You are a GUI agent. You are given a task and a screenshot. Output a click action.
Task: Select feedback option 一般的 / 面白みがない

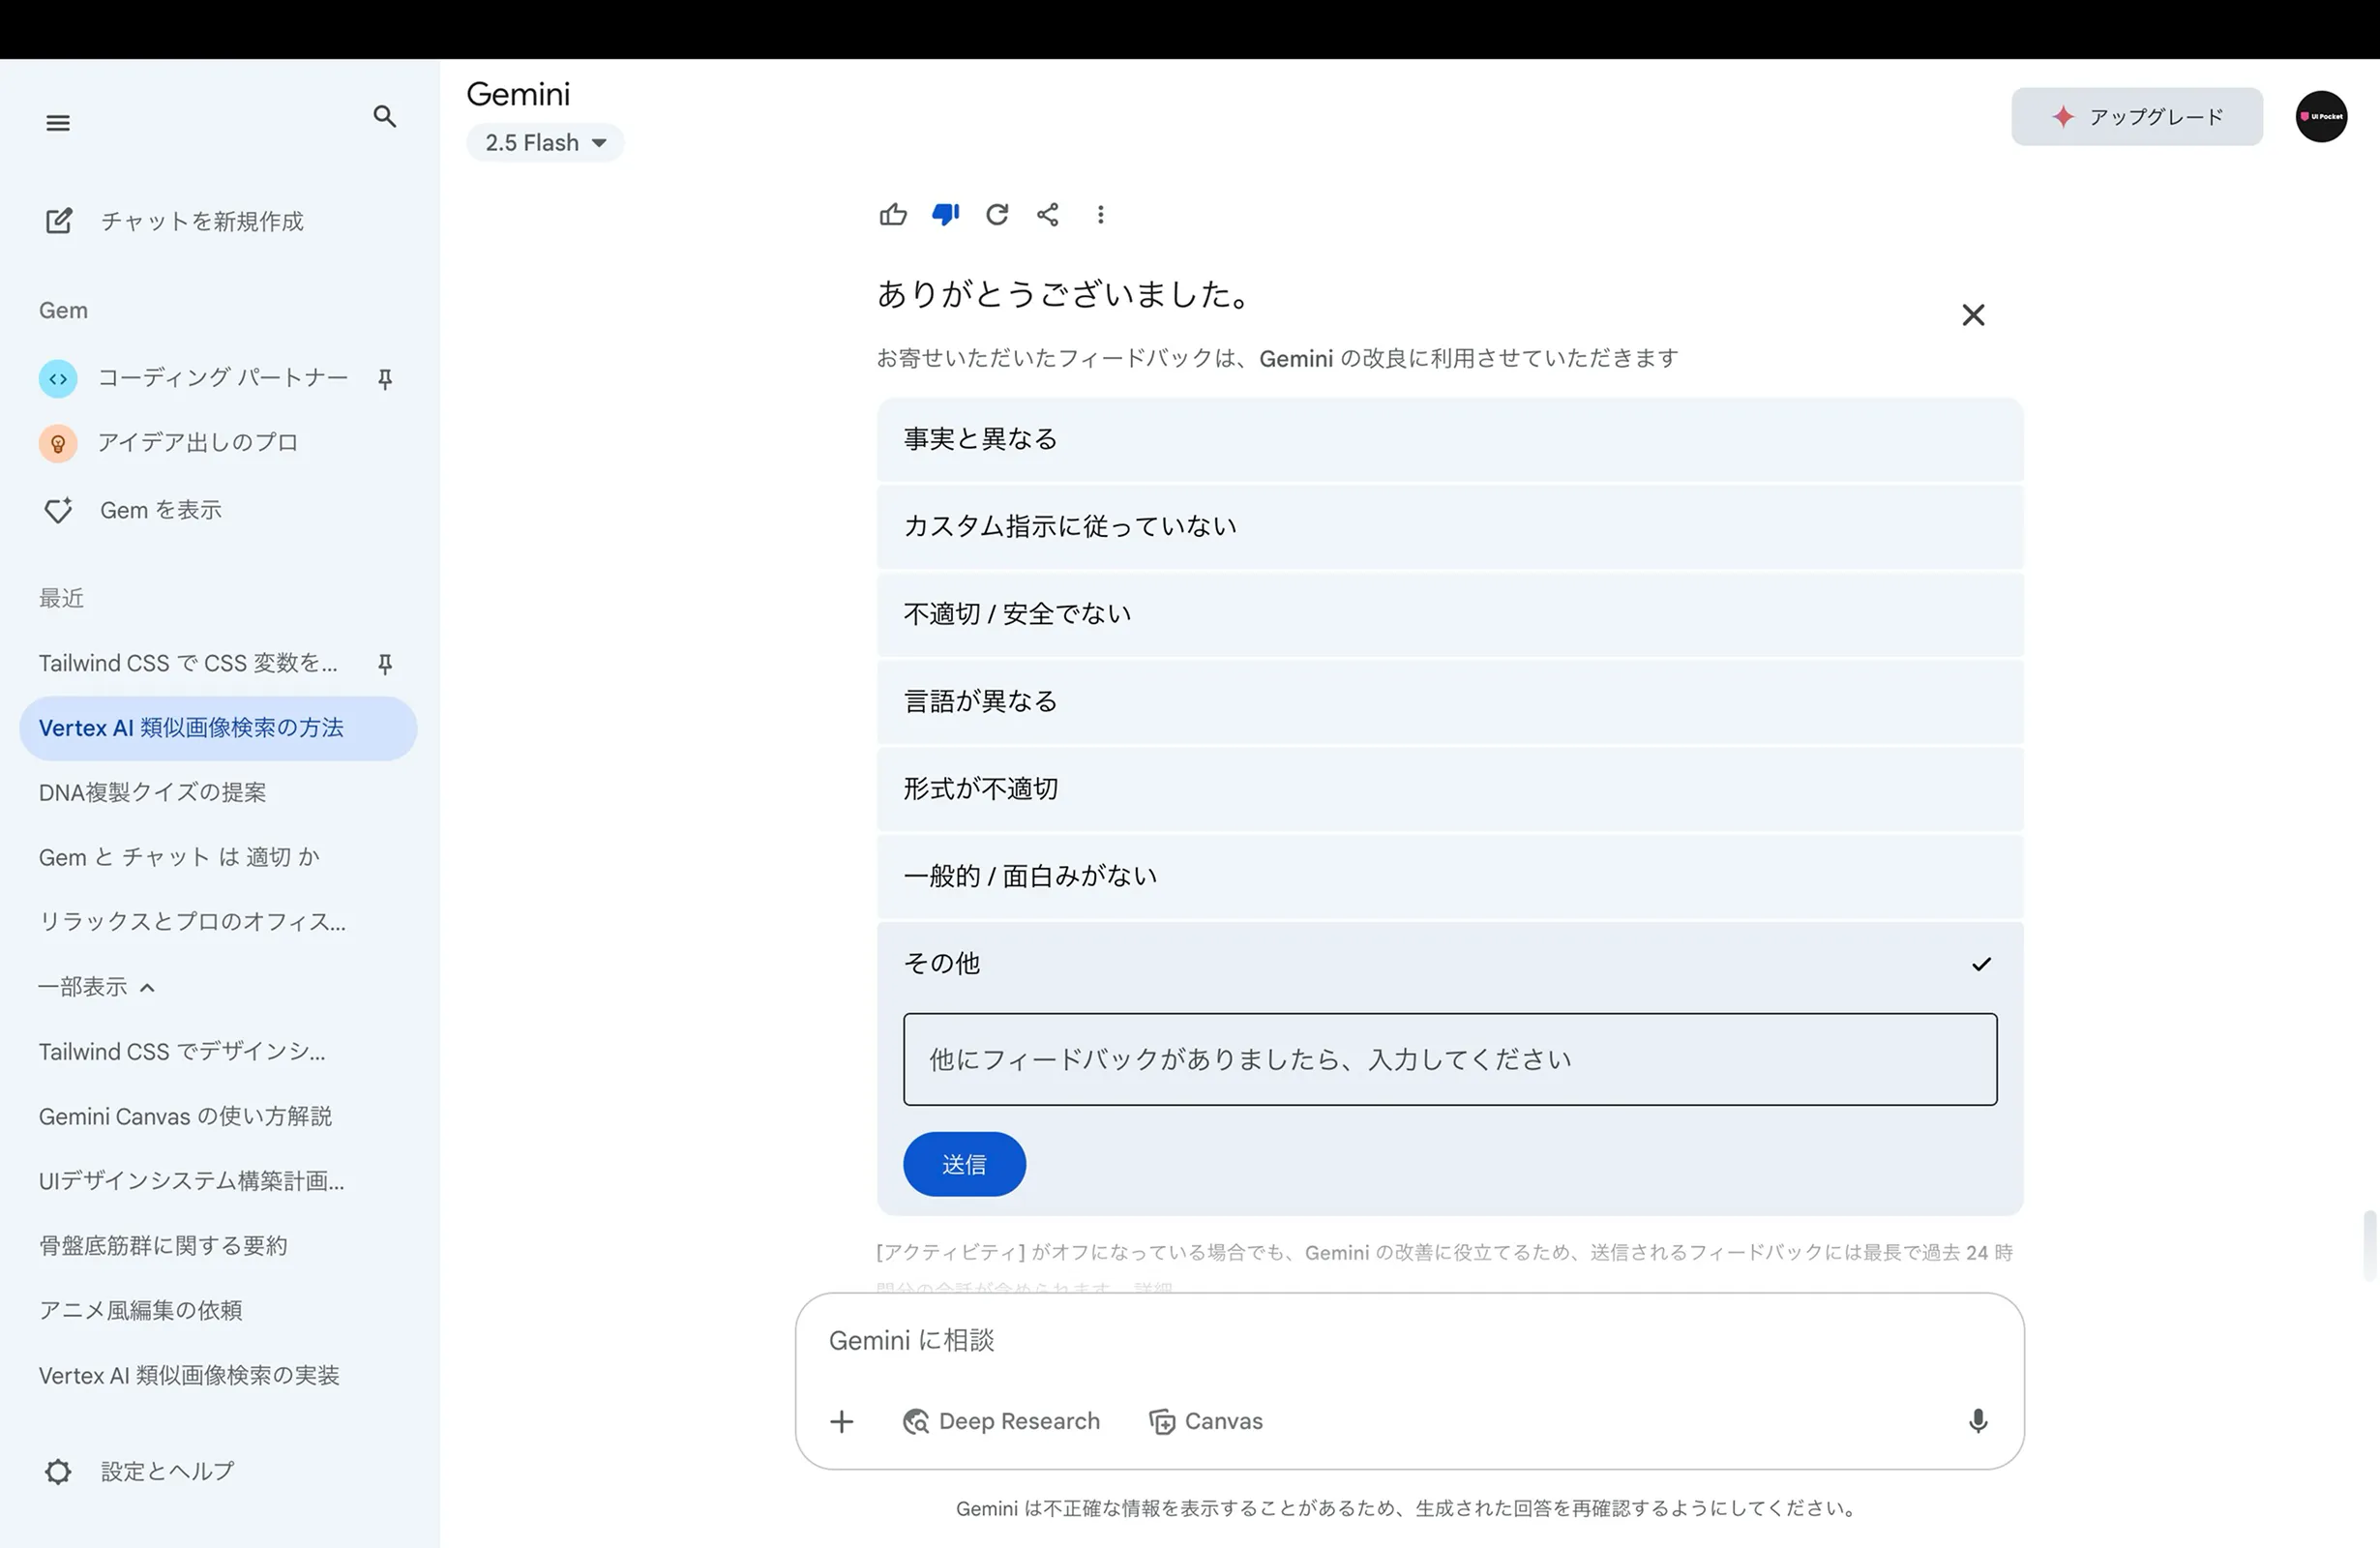(x=1450, y=876)
